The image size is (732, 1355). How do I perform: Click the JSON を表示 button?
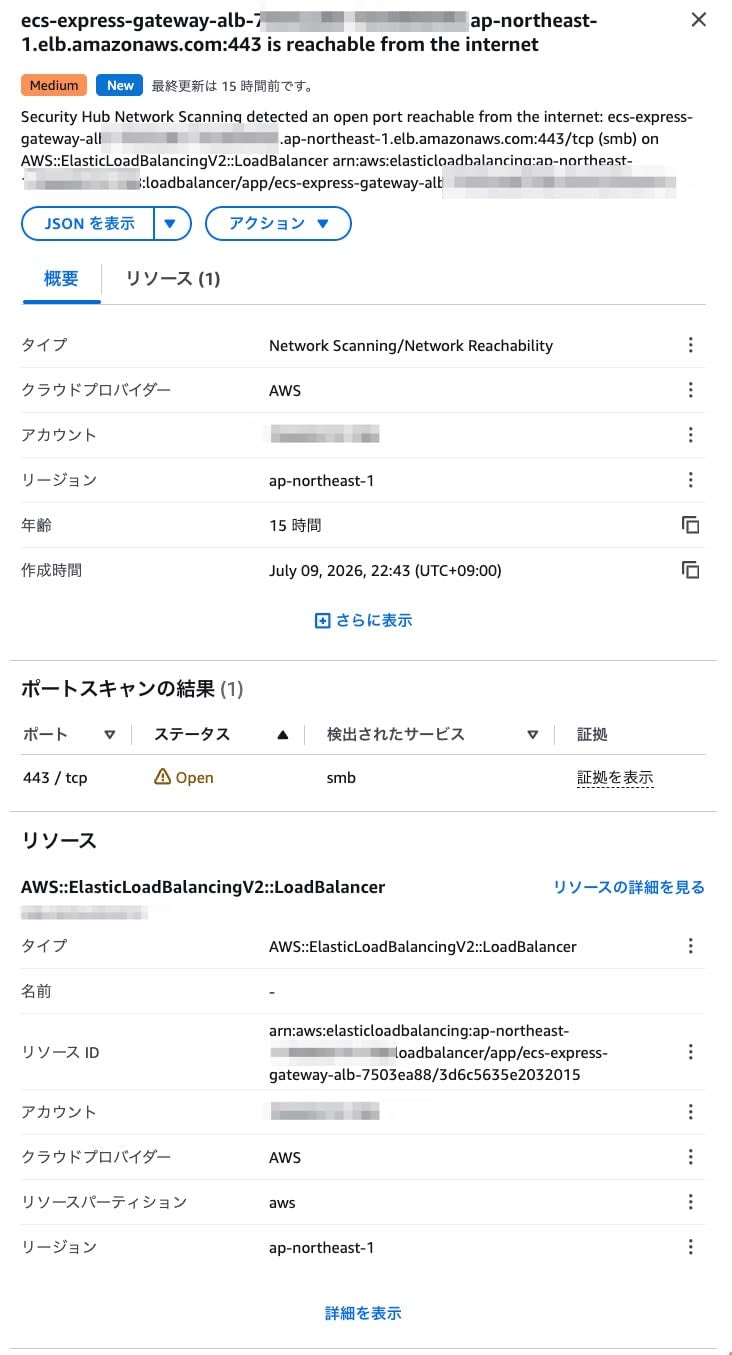88,224
